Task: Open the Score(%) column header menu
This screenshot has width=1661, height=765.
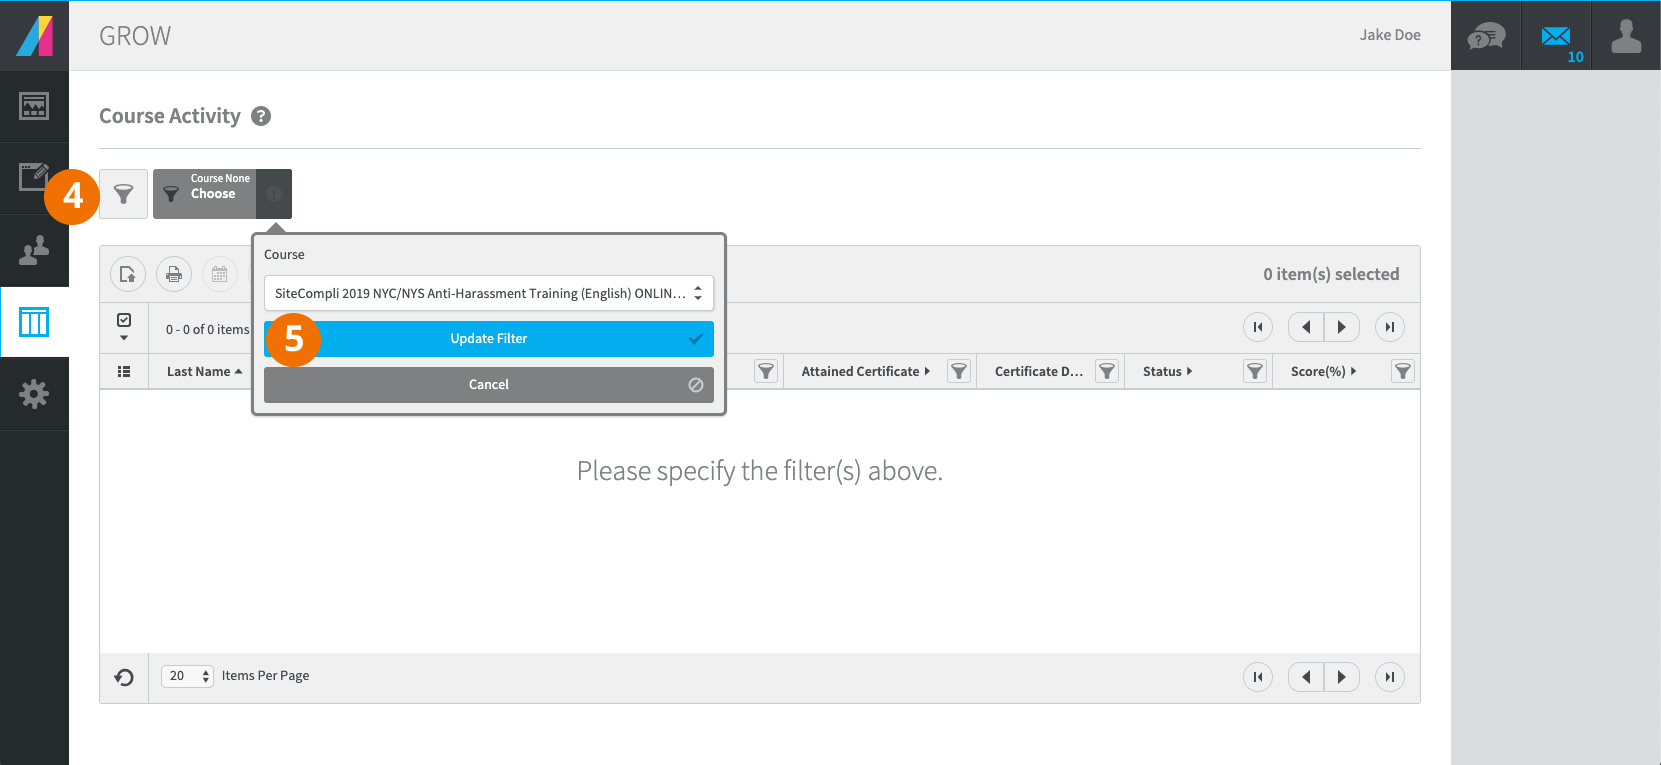Action: [1323, 371]
